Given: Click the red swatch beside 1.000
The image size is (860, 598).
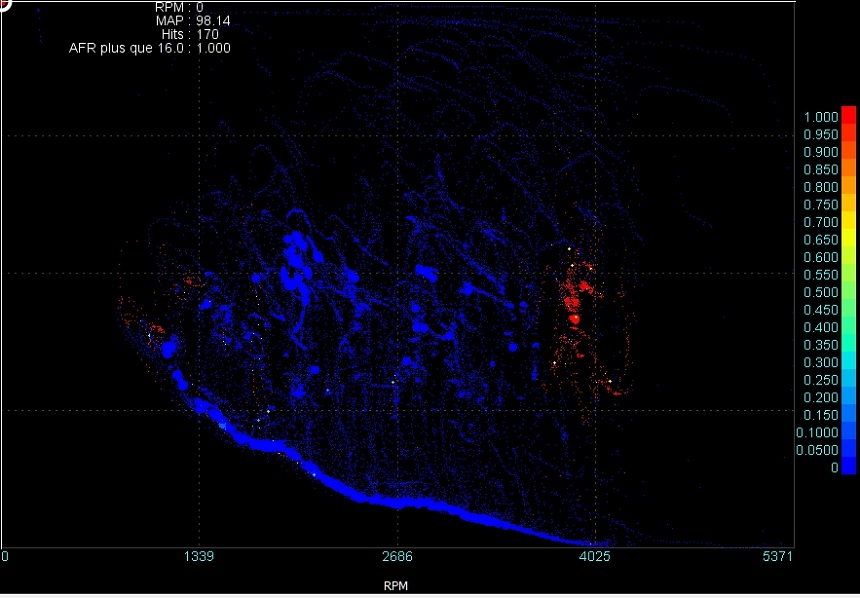Looking at the screenshot, I should click(848, 116).
